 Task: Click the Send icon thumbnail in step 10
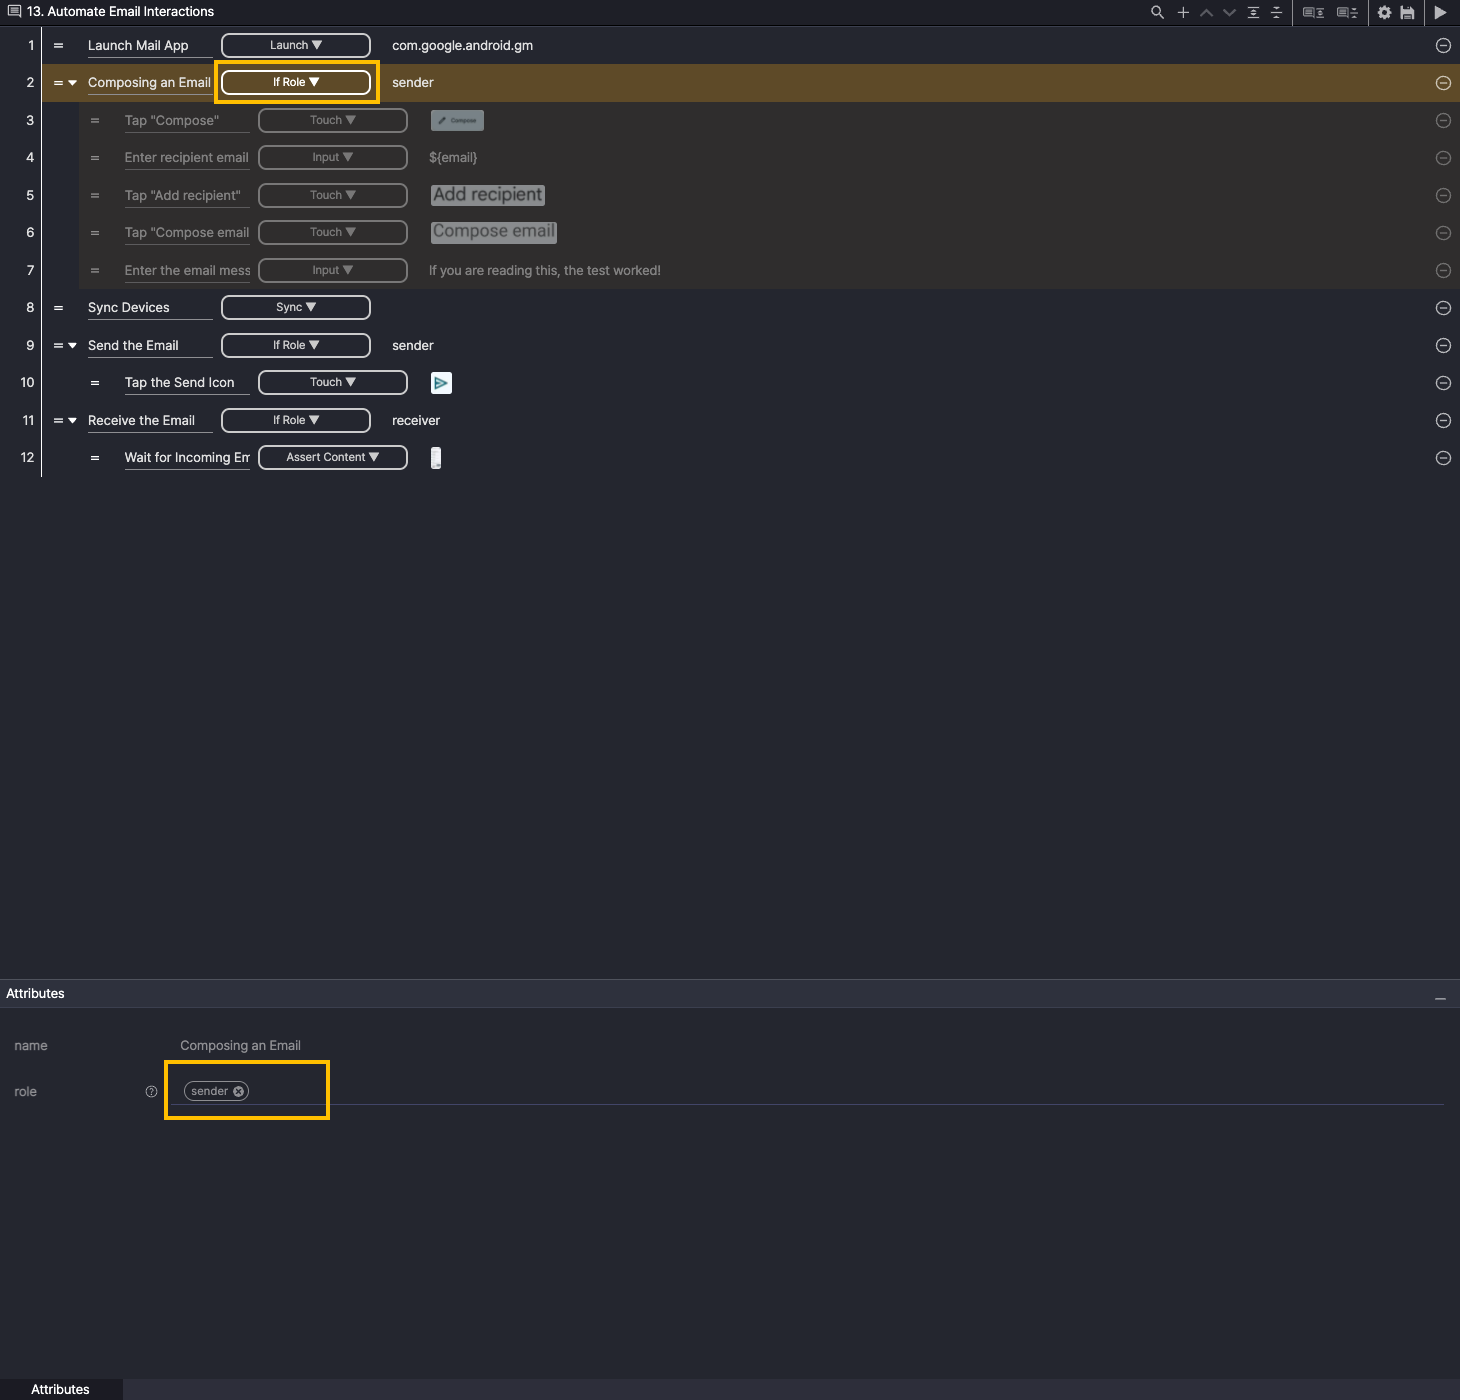point(441,383)
